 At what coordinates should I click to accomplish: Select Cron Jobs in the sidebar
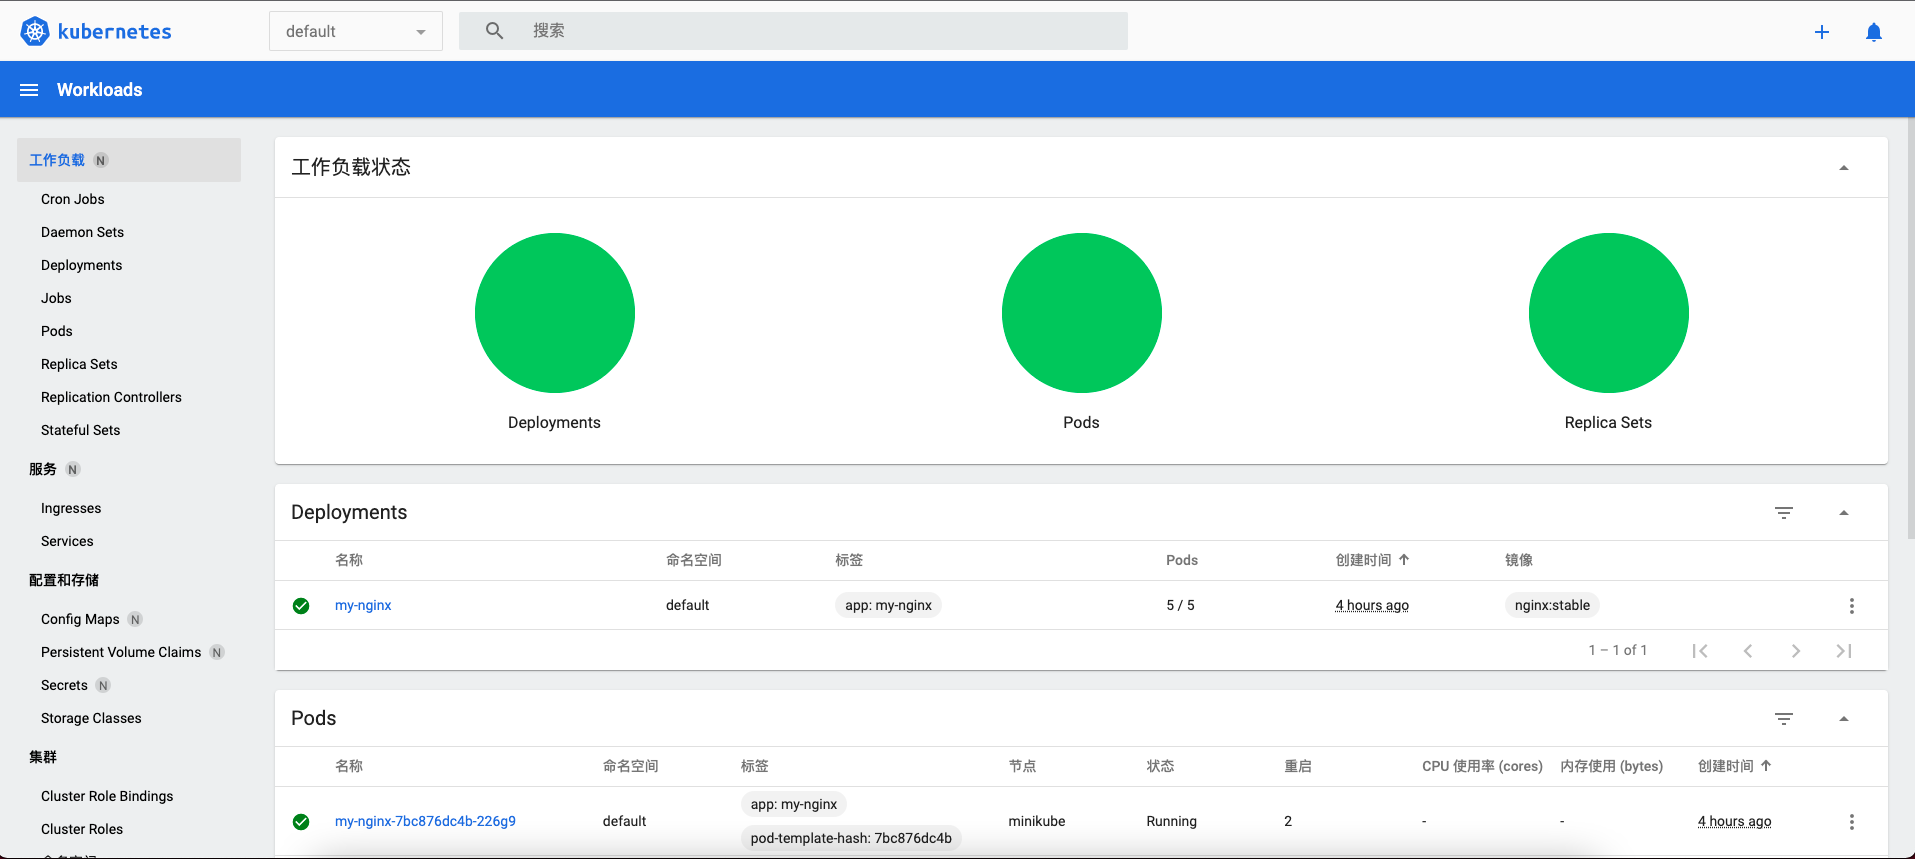[x=73, y=199]
